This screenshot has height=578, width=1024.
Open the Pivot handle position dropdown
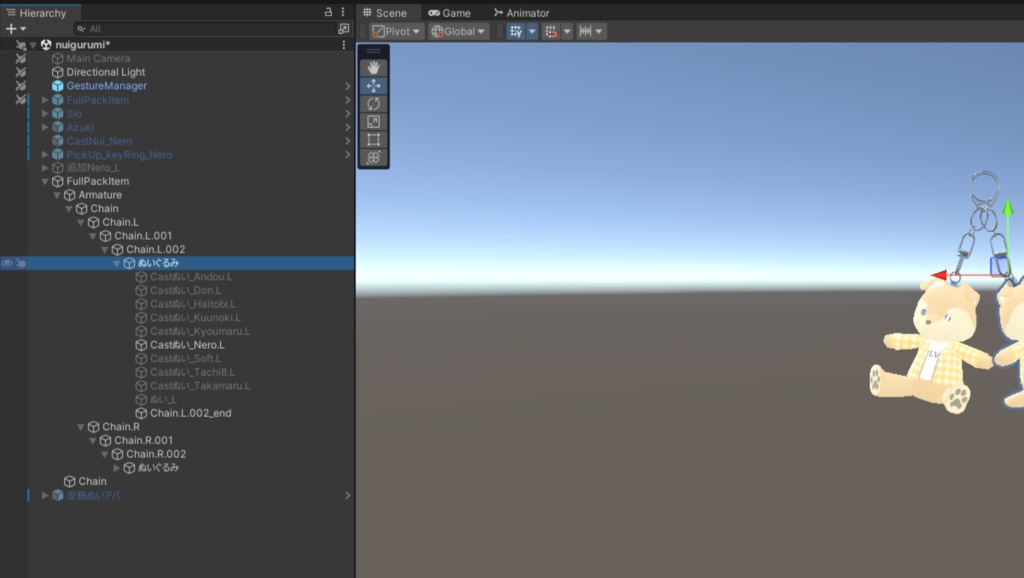click(x=396, y=31)
